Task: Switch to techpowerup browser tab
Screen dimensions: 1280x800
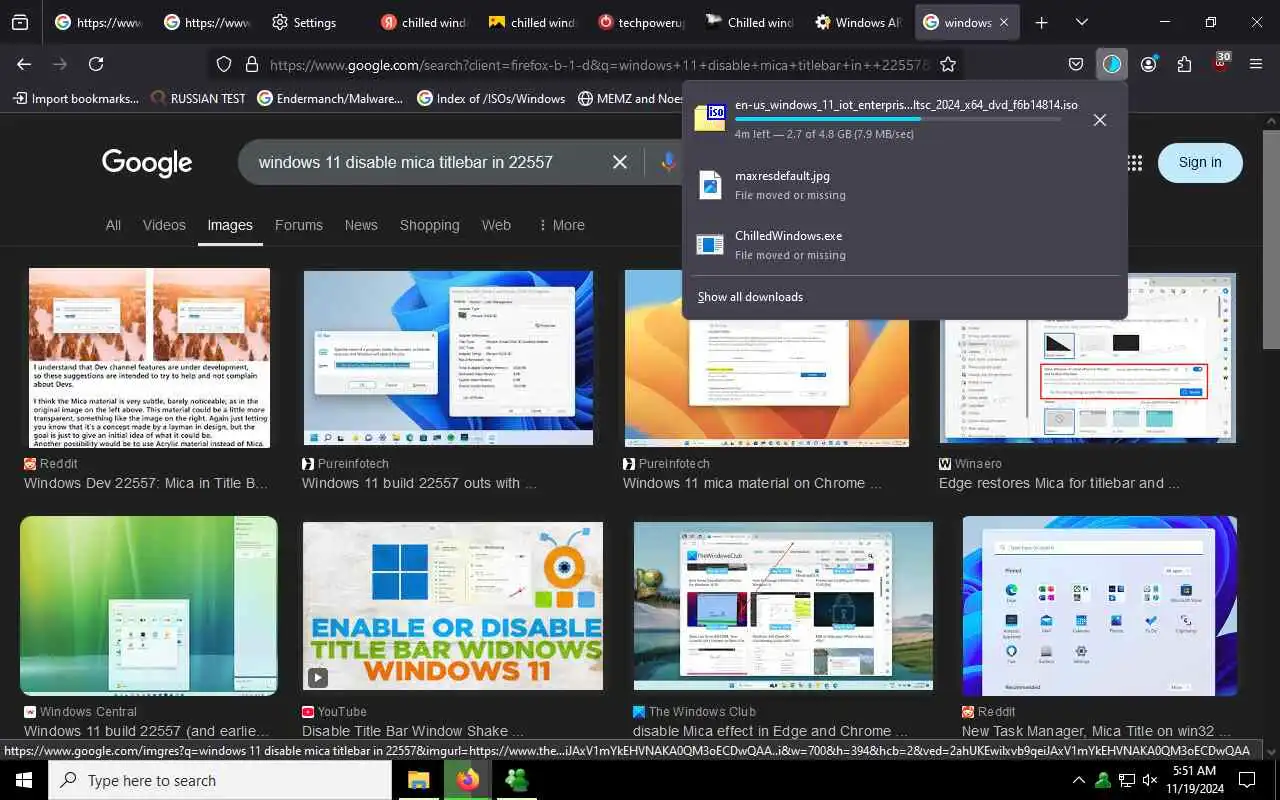Action: click(x=640, y=22)
